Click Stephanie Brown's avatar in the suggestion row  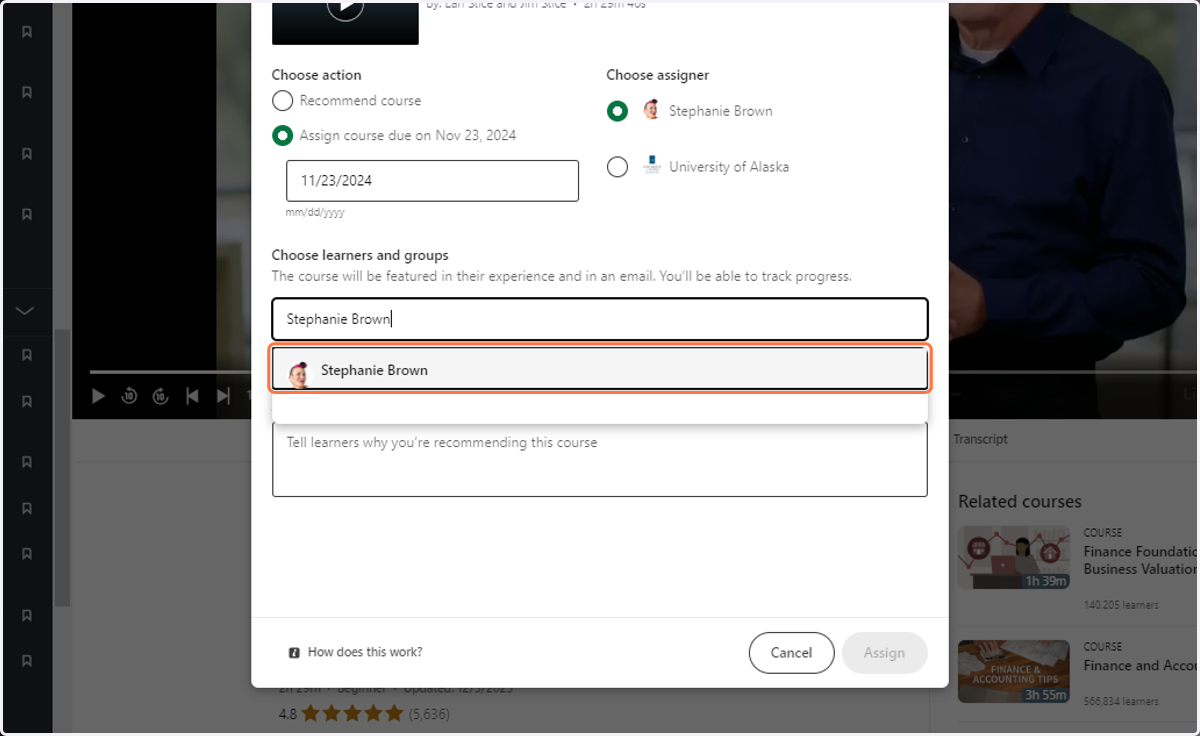point(298,372)
